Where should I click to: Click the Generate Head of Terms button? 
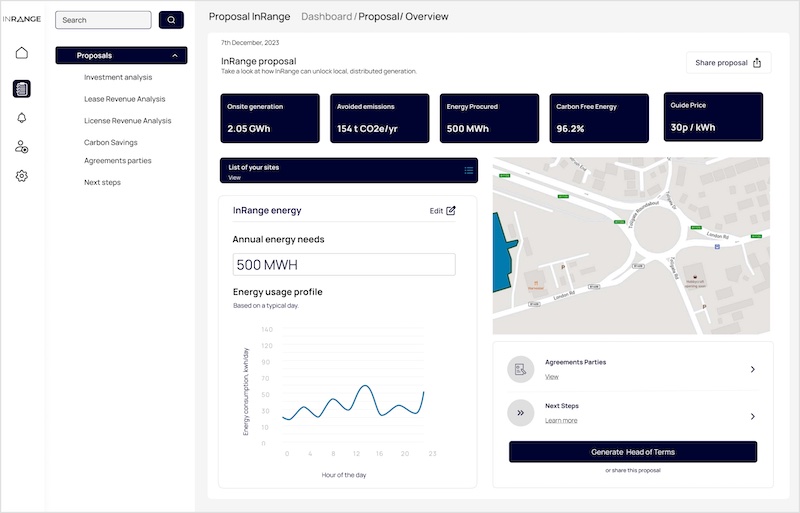[x=633, y=452]
